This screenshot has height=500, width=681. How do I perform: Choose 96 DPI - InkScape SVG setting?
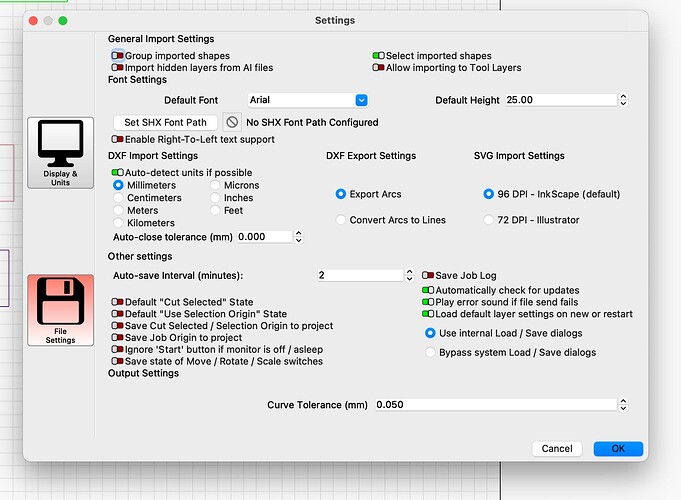tap(489, 194)
